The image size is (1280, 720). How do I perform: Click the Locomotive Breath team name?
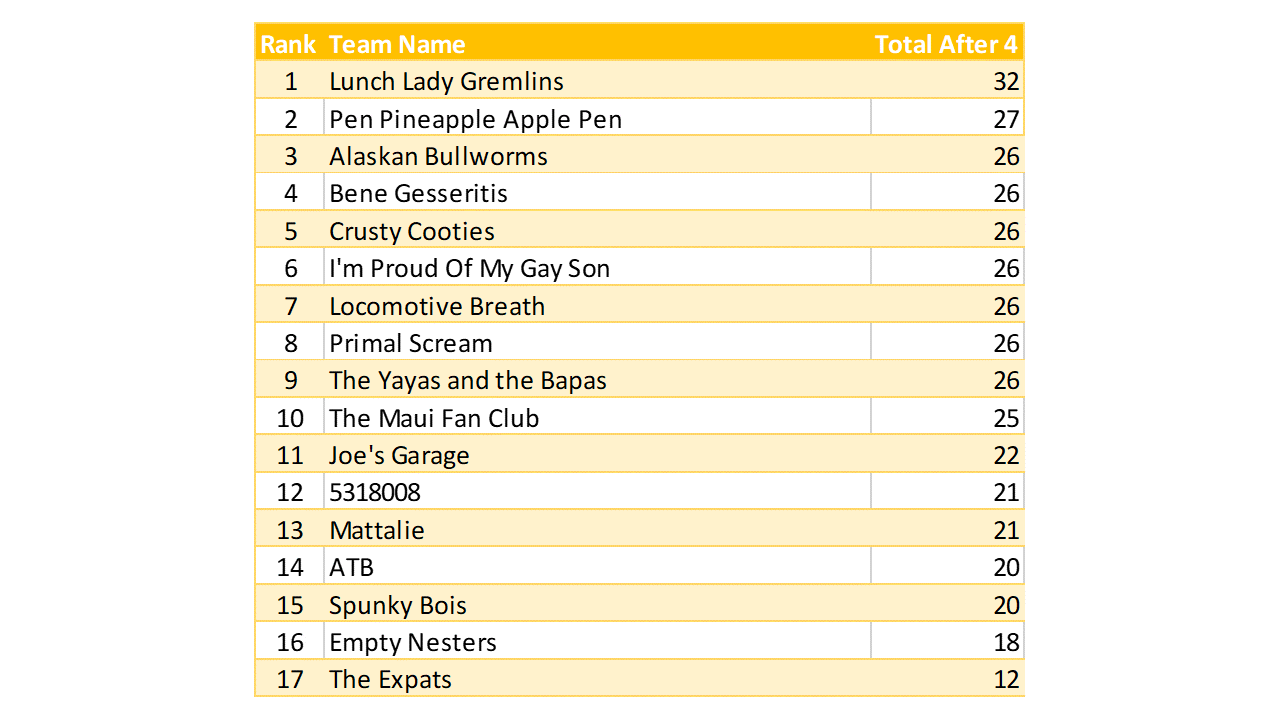pyautogui.click(x=437, y=306)
